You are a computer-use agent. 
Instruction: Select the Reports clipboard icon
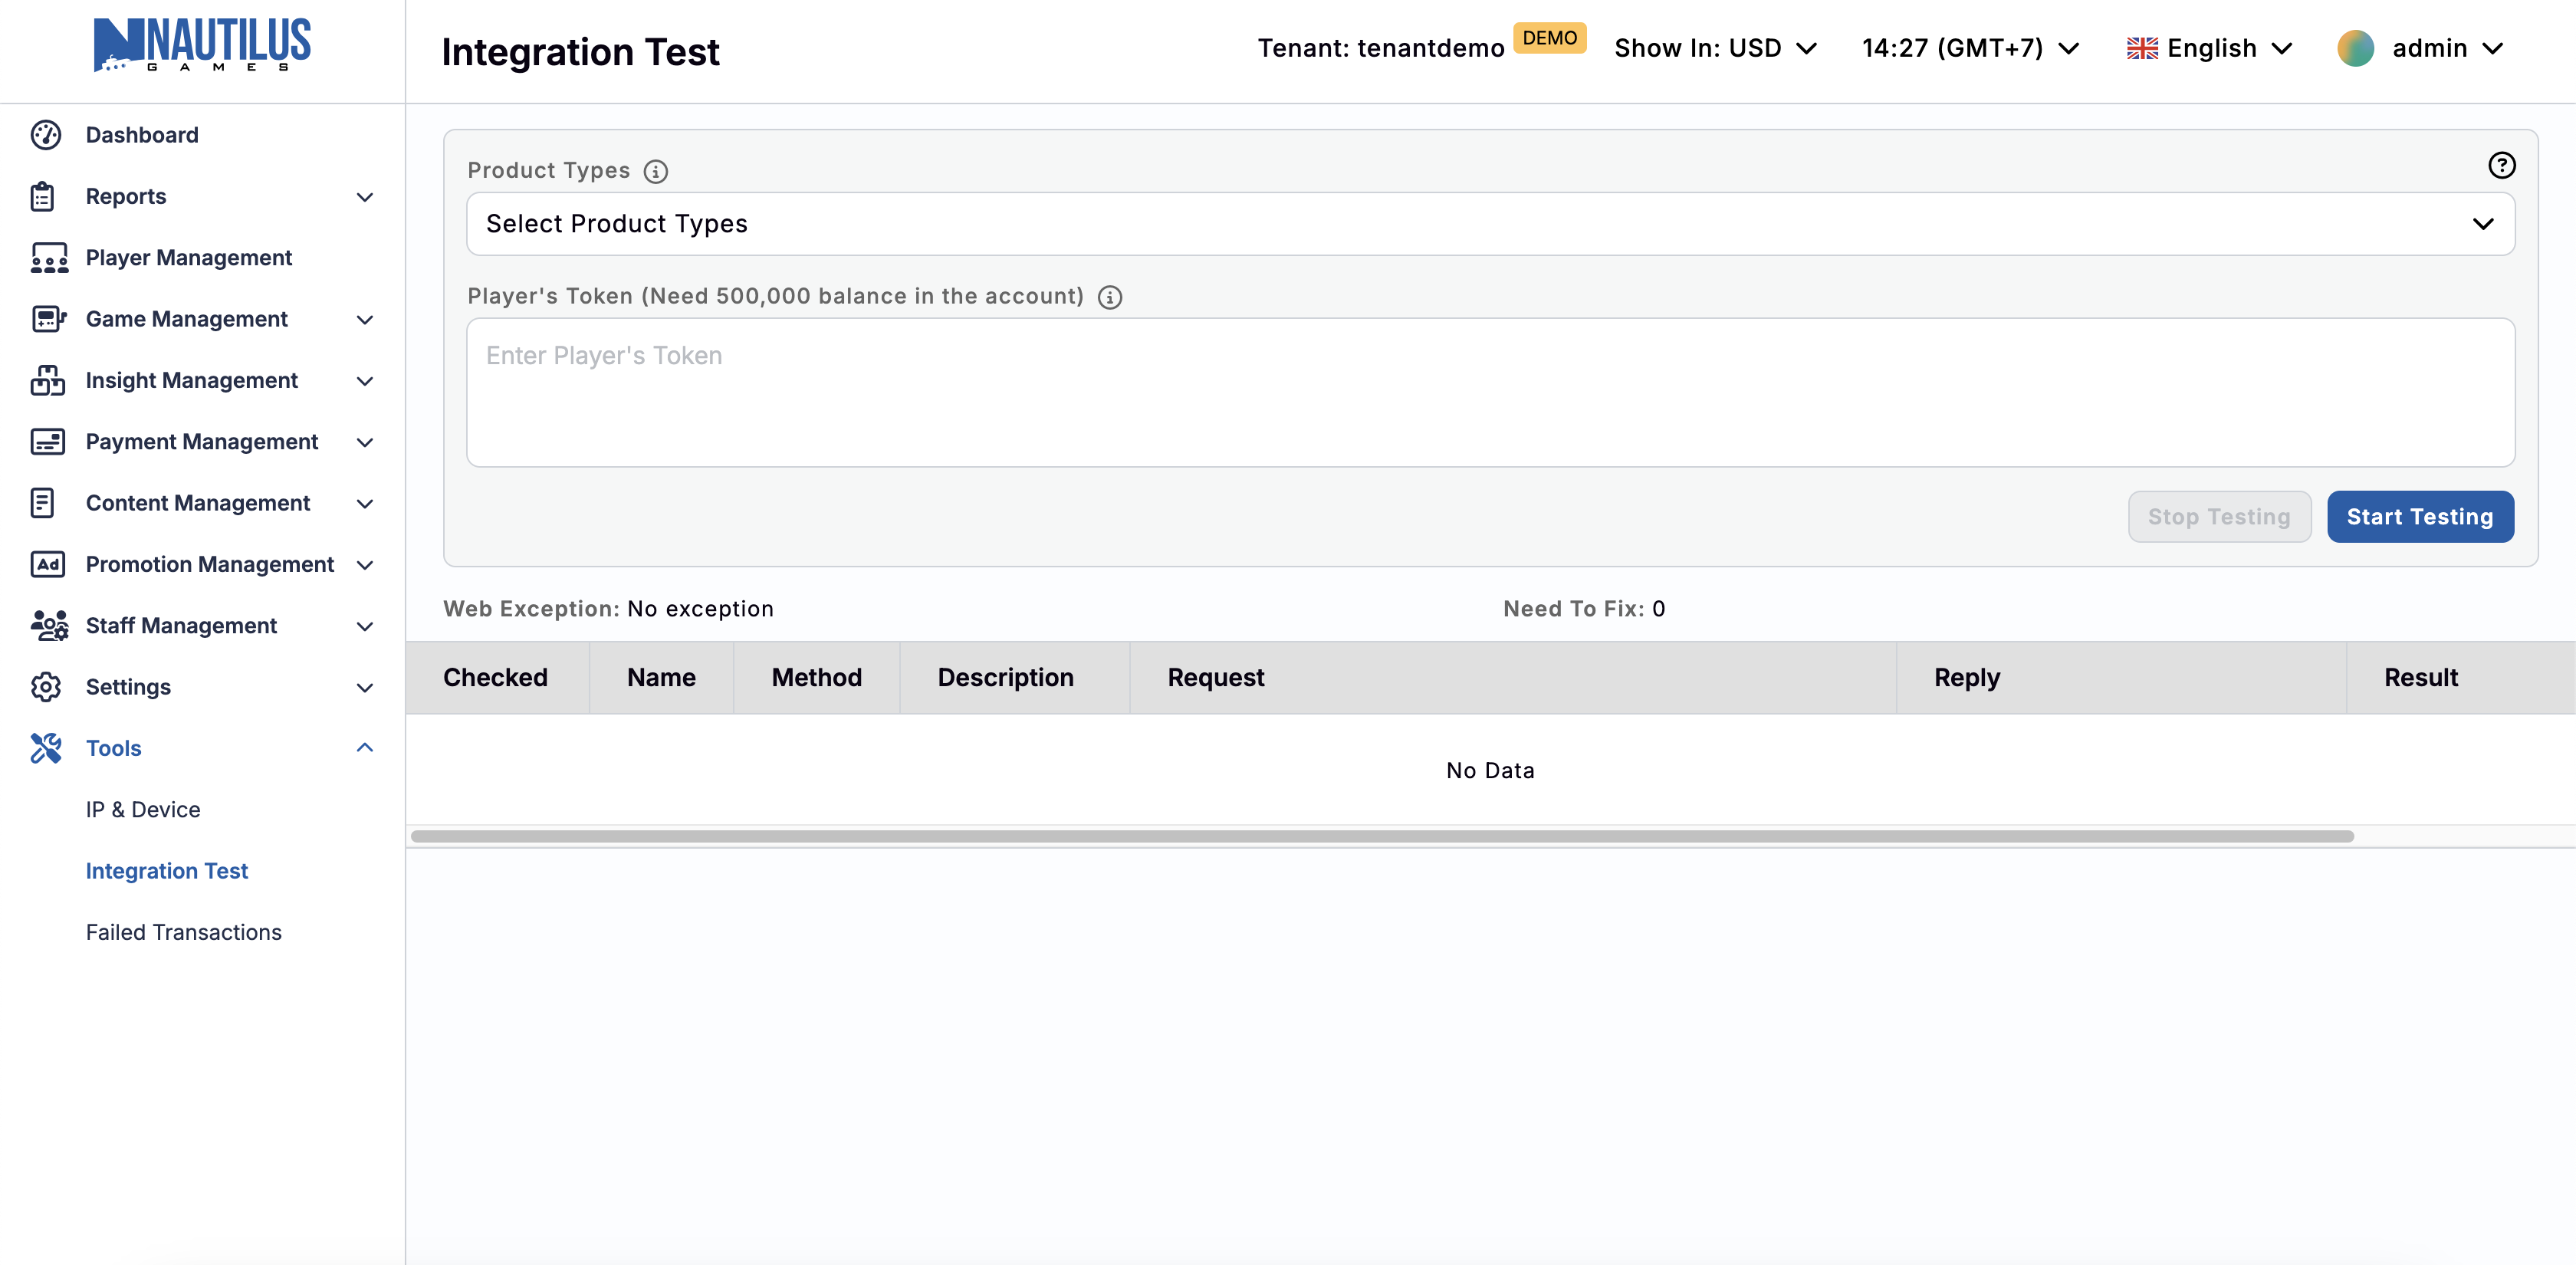coord(45,196)
